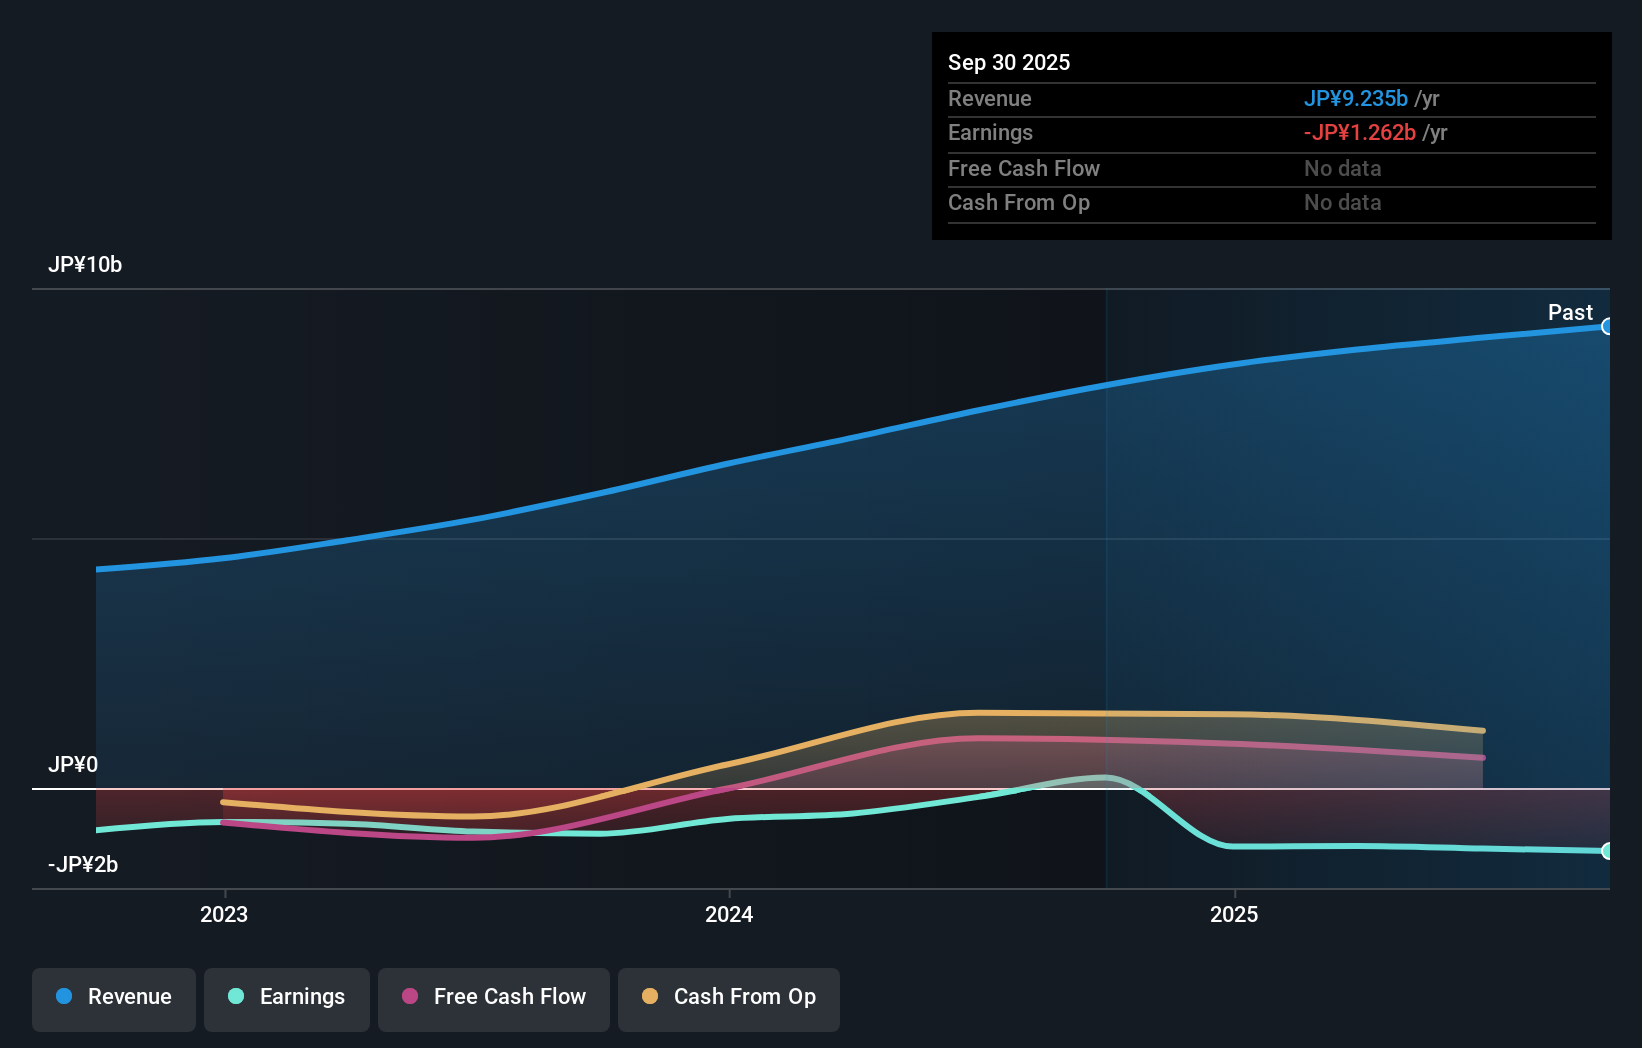Click the Revenue value JP¥9.235b in tooltip

point(1356,98)
